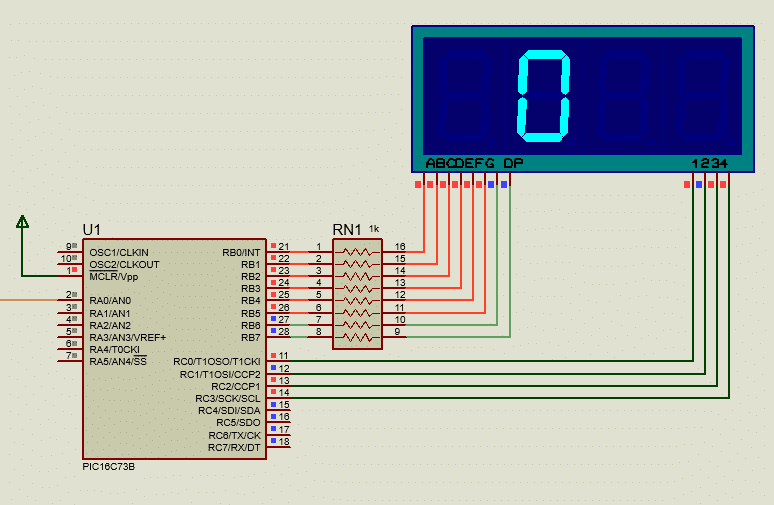This screenshot has height=505, width=774.
Task: Click the RB4 pin label
Action: [x=250, y=301]
